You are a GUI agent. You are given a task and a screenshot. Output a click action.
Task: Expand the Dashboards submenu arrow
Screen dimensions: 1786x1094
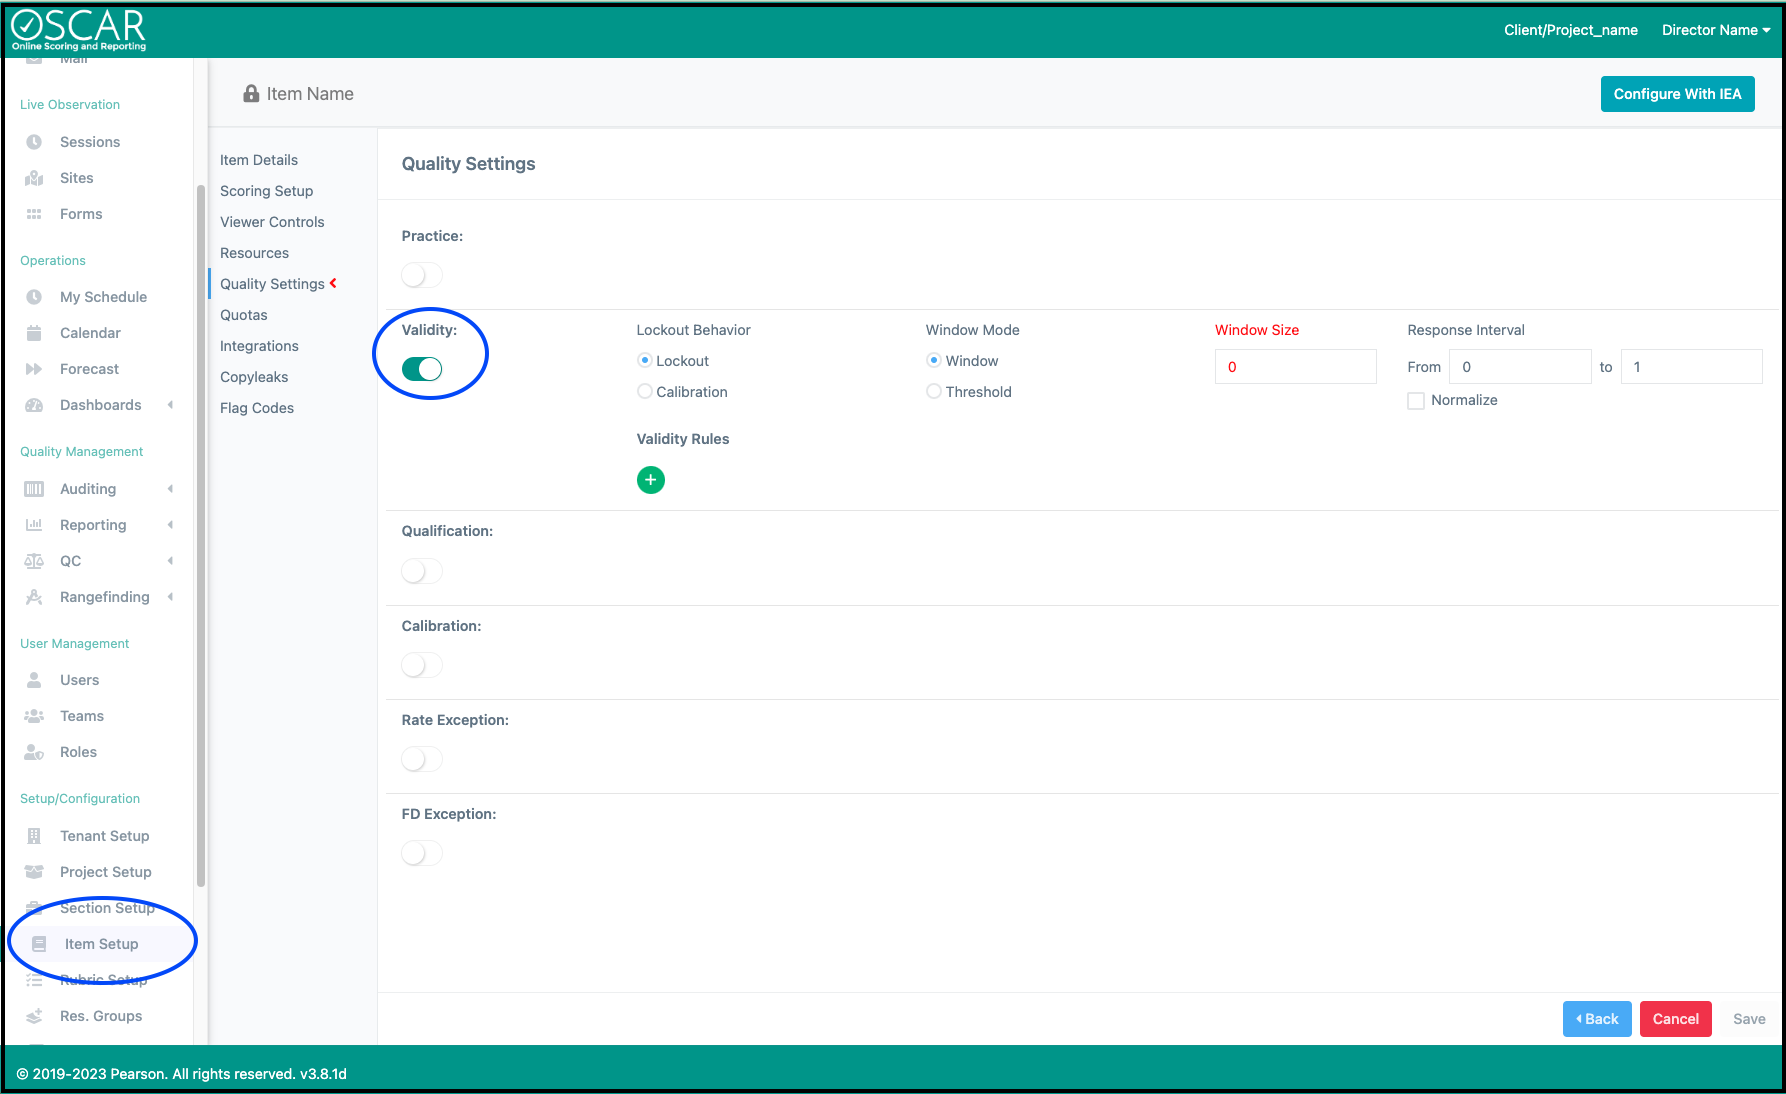click(171, 405)
